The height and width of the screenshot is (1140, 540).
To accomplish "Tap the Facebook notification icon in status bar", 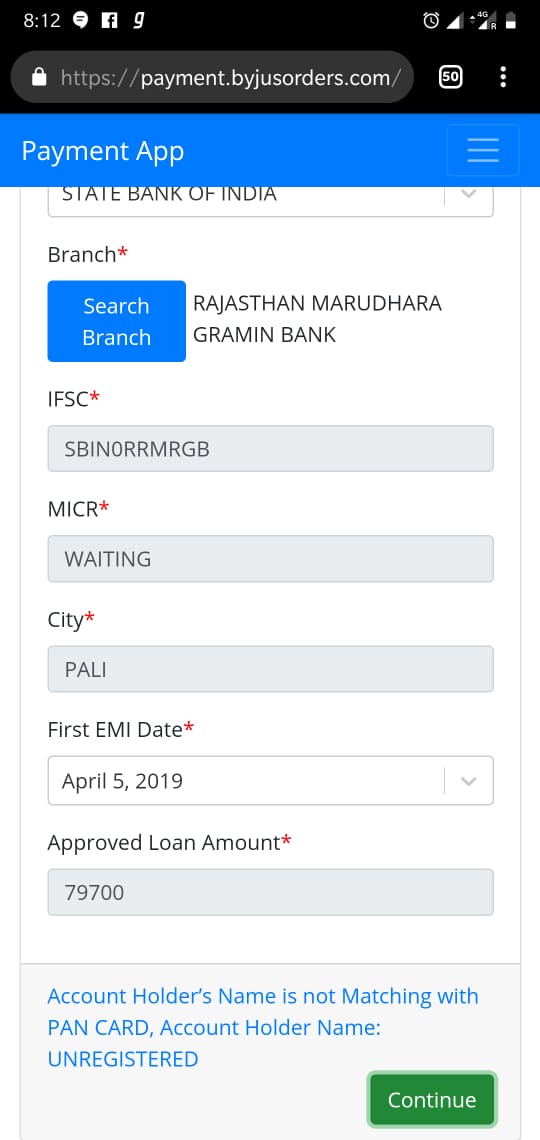I will pos(109,21).
